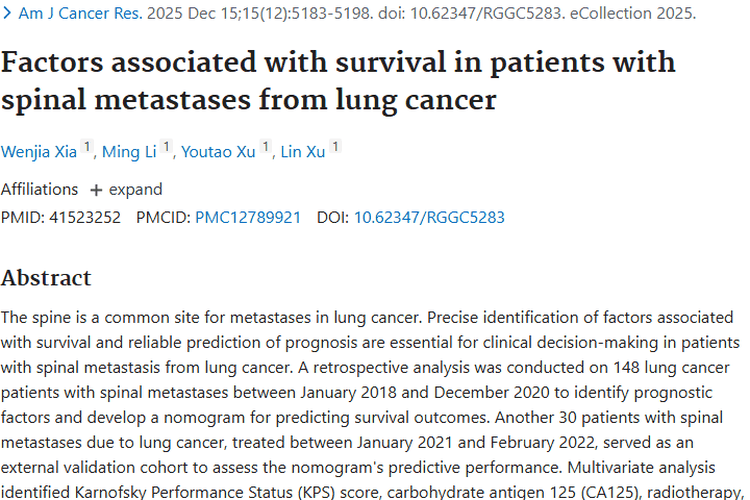Screen dimensions: 750x500
Task: Click affiliation superscript after Ming Li
Action: tap(166, 148)
